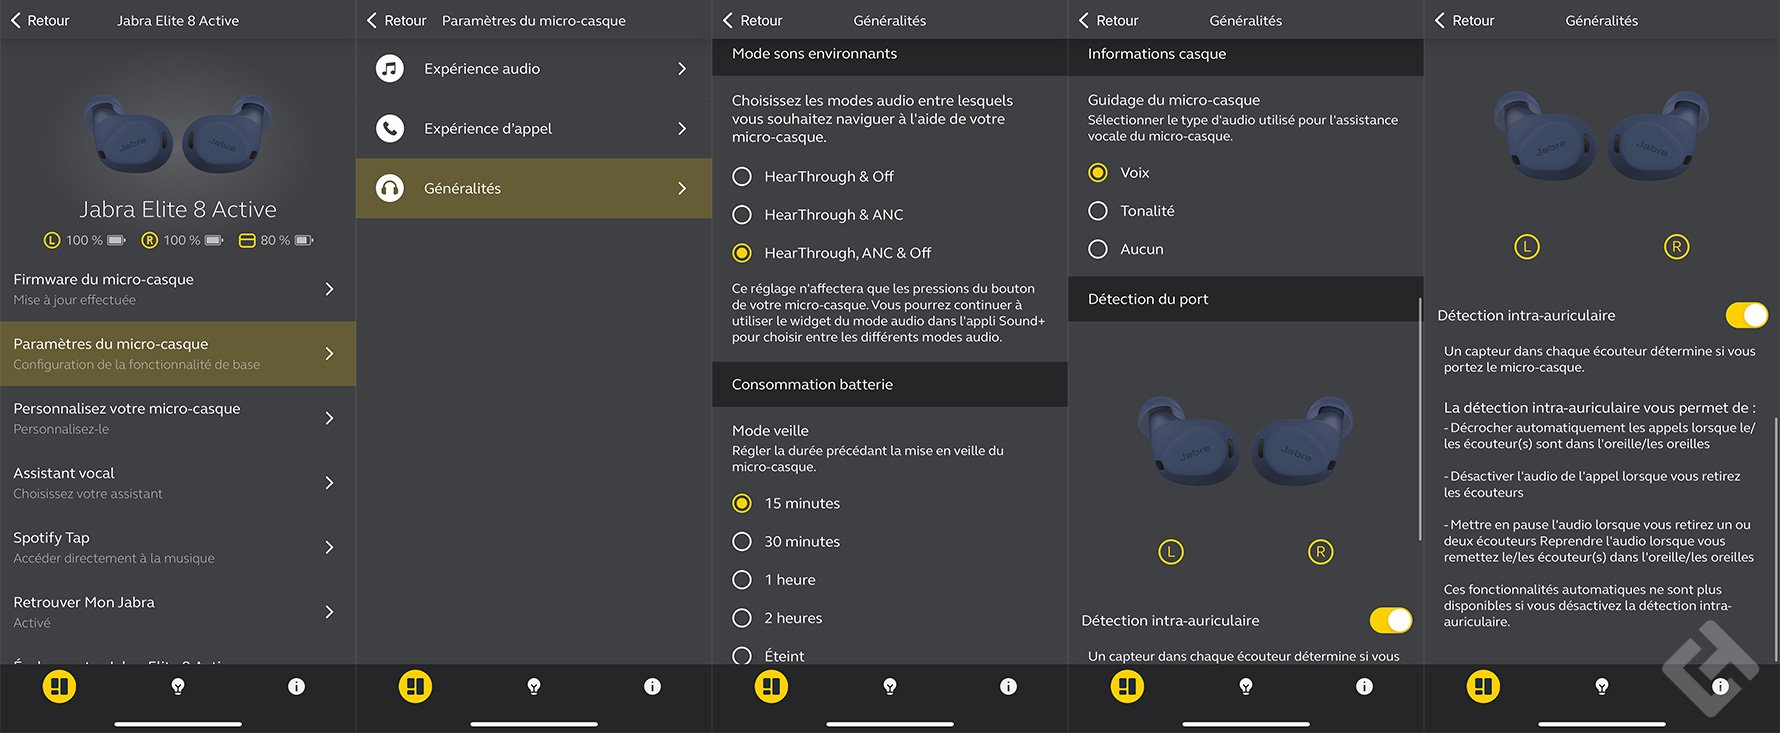Select HearThrough, ANC & Off option

point(742,253)
